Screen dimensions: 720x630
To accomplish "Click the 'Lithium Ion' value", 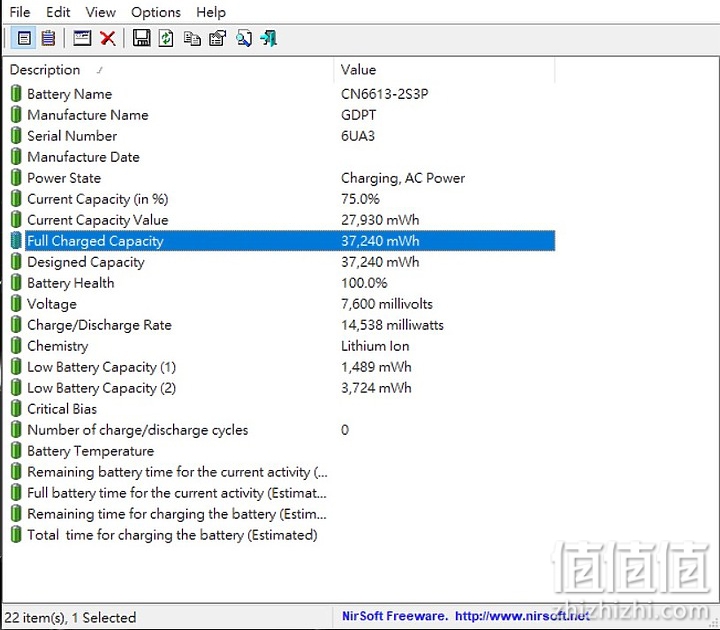I will pos(375,346).
